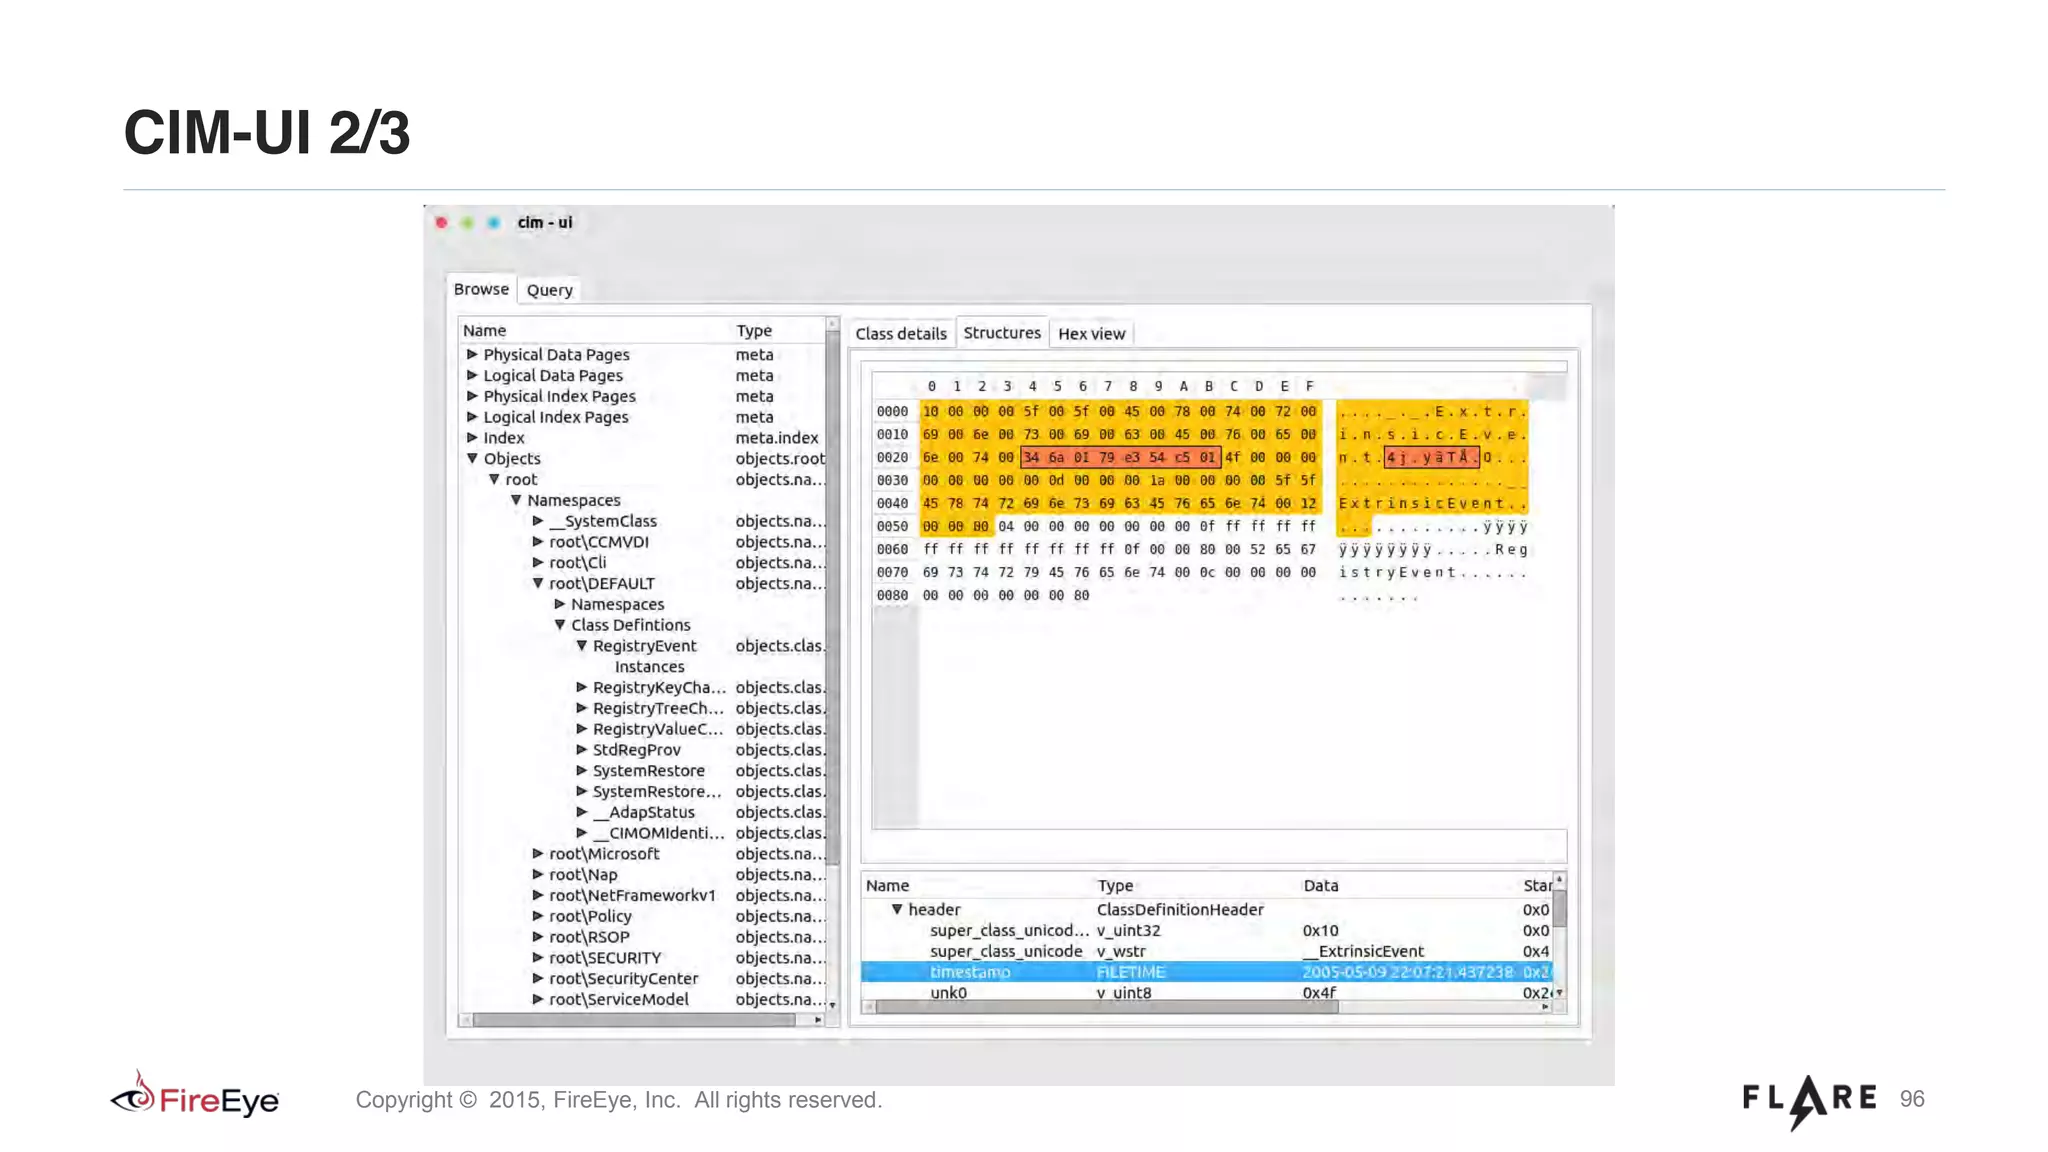Screen dimensions: 2048x1152
Task: Collapse the root\DEFAULT namespace
Action: click(x=538, y=584)
